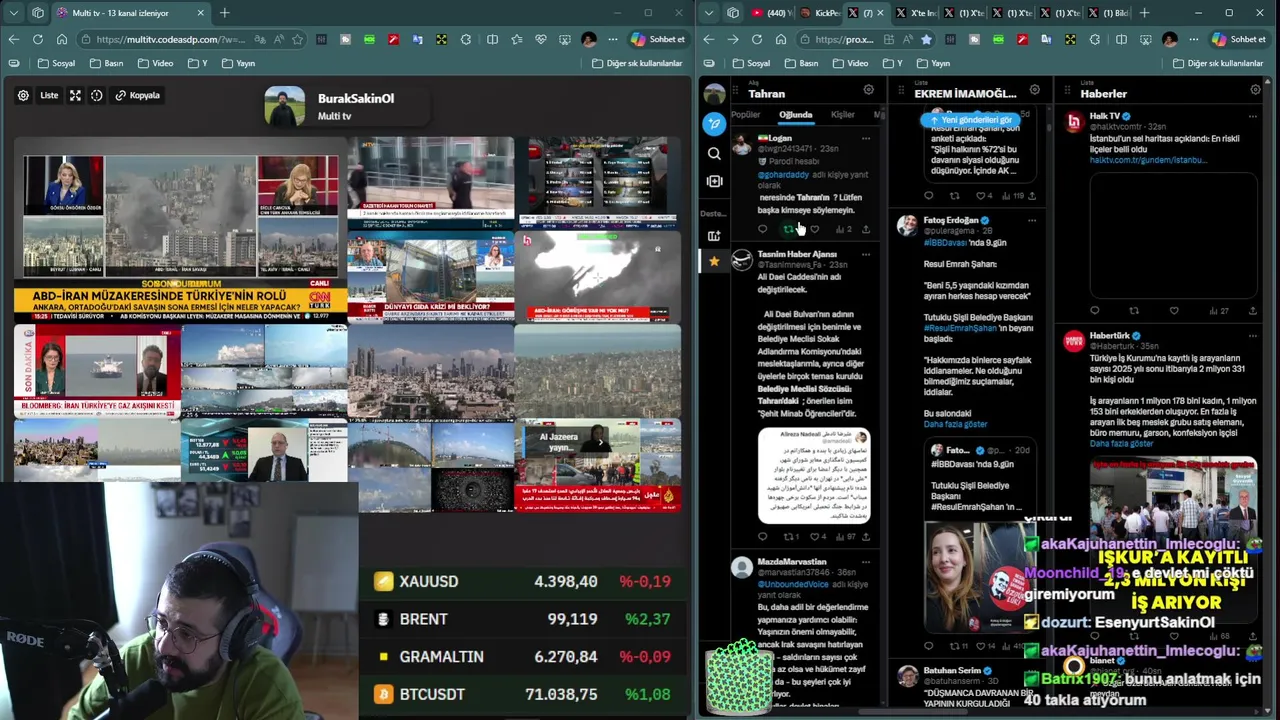This screenshot has height=720, width=1280.
Task: Open Tahran column settings gear
Action: (868, 90)
